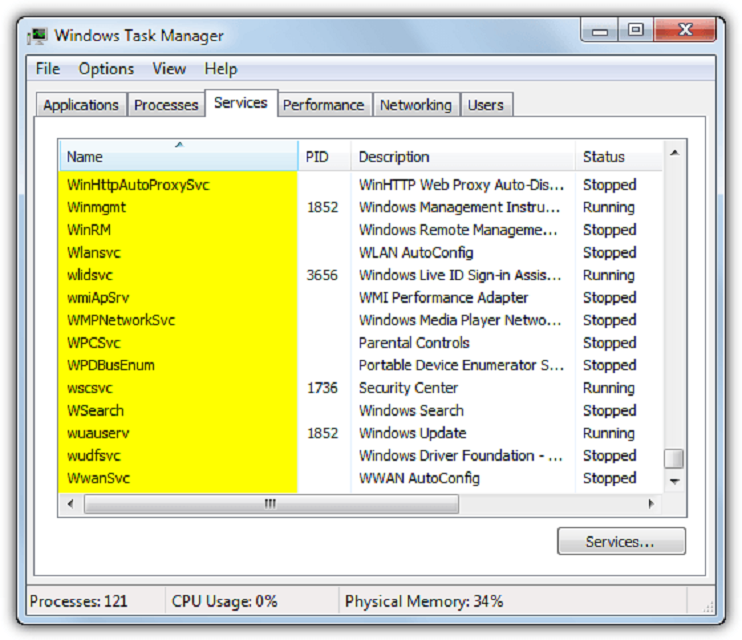Click the horizontal scrollbar thumb
The width and height of the screenshot is (742, 640).
pos(271,504)
